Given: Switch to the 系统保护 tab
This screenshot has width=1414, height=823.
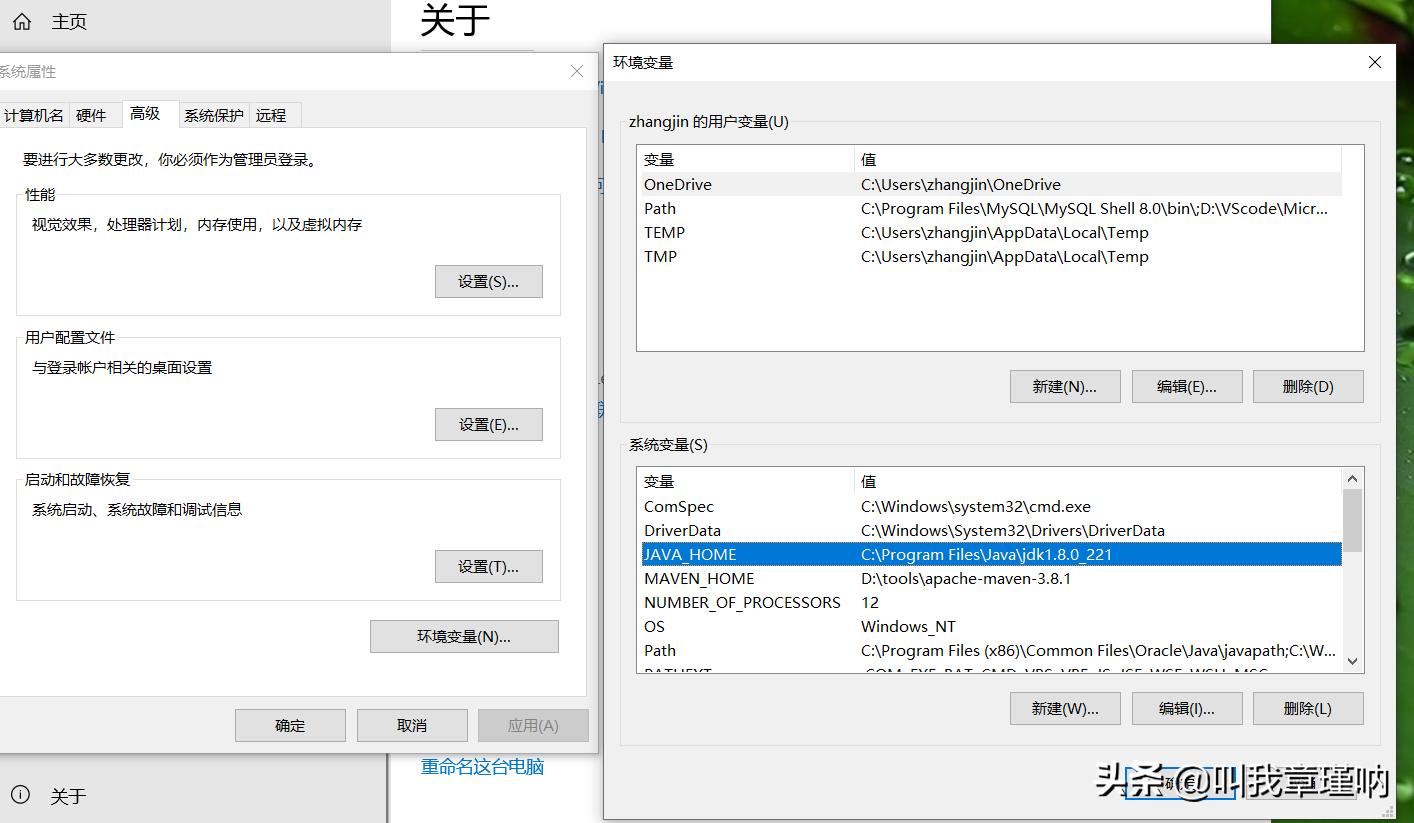Looking at the screenshot, I should [x=213, y=115].
